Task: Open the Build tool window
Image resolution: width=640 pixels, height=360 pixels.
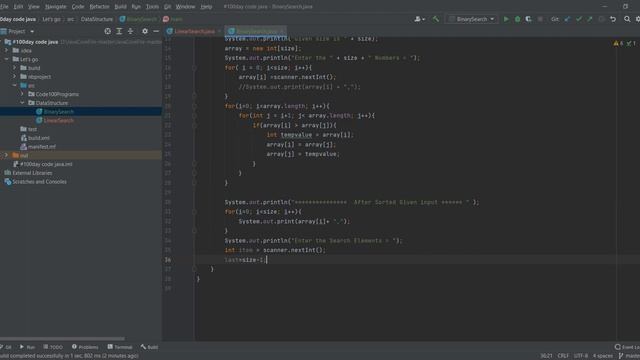Action: [149, 347]
